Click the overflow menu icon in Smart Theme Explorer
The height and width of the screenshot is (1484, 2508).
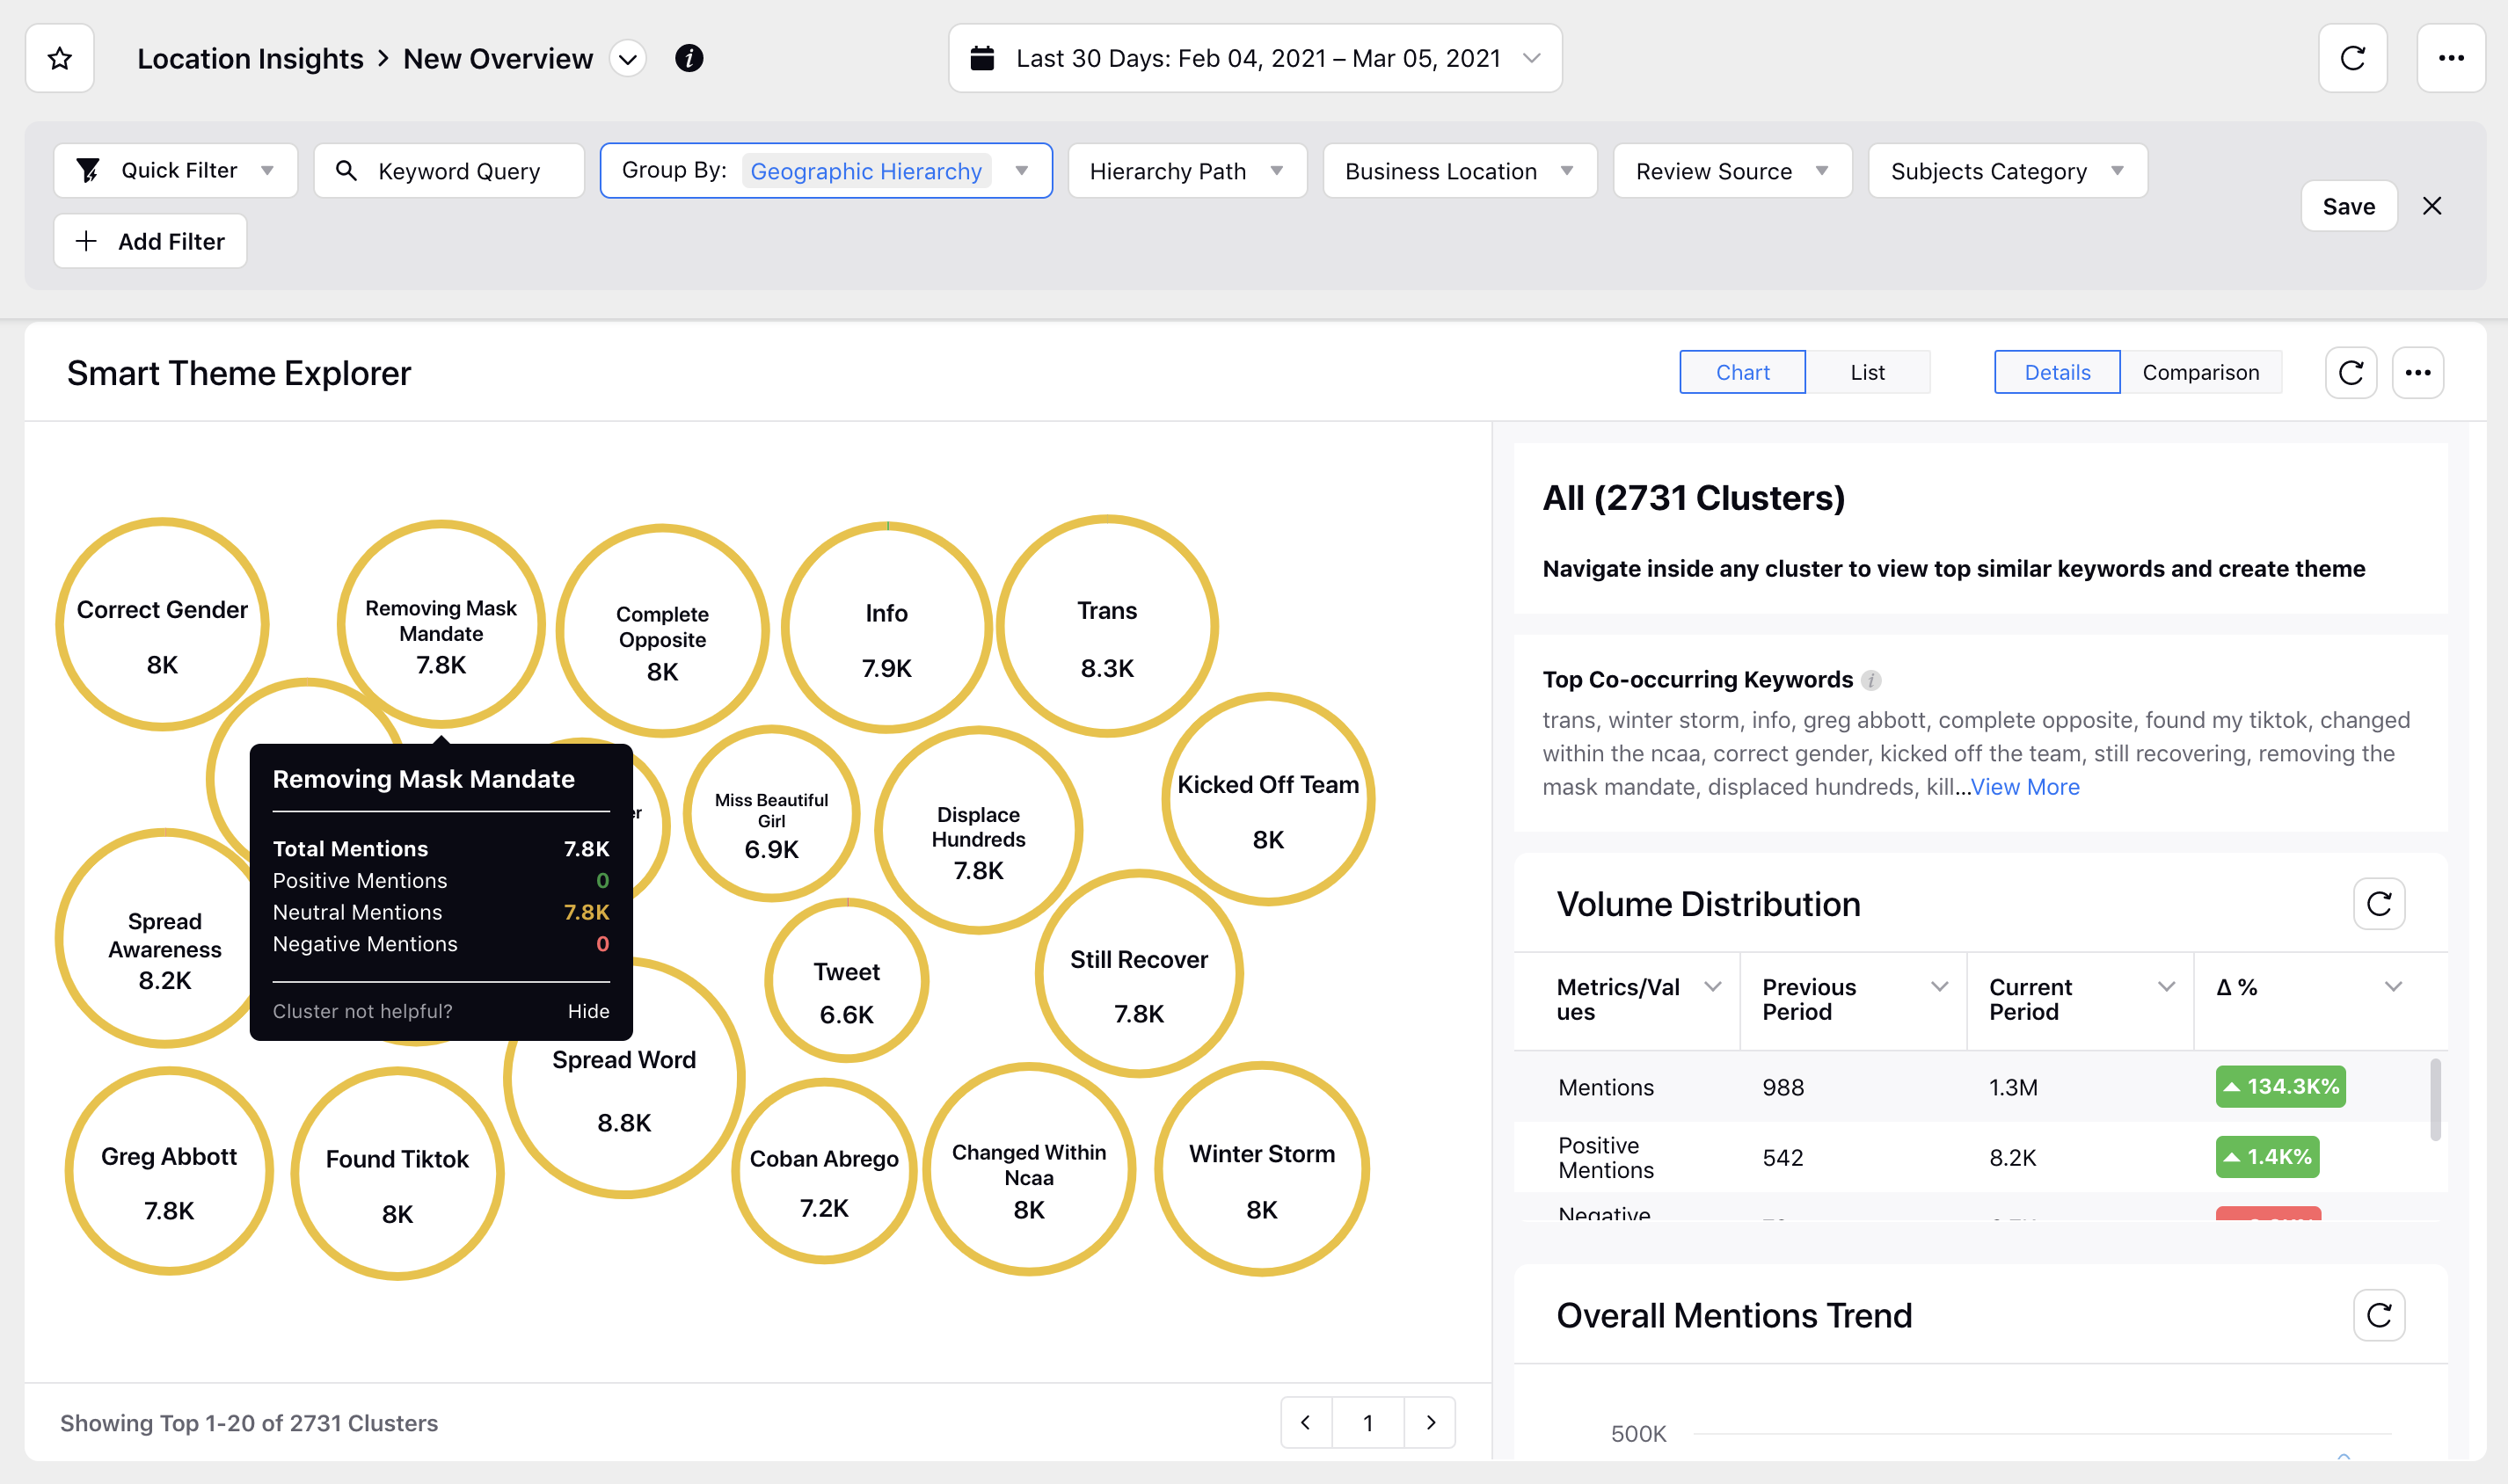pos(2417,373)
